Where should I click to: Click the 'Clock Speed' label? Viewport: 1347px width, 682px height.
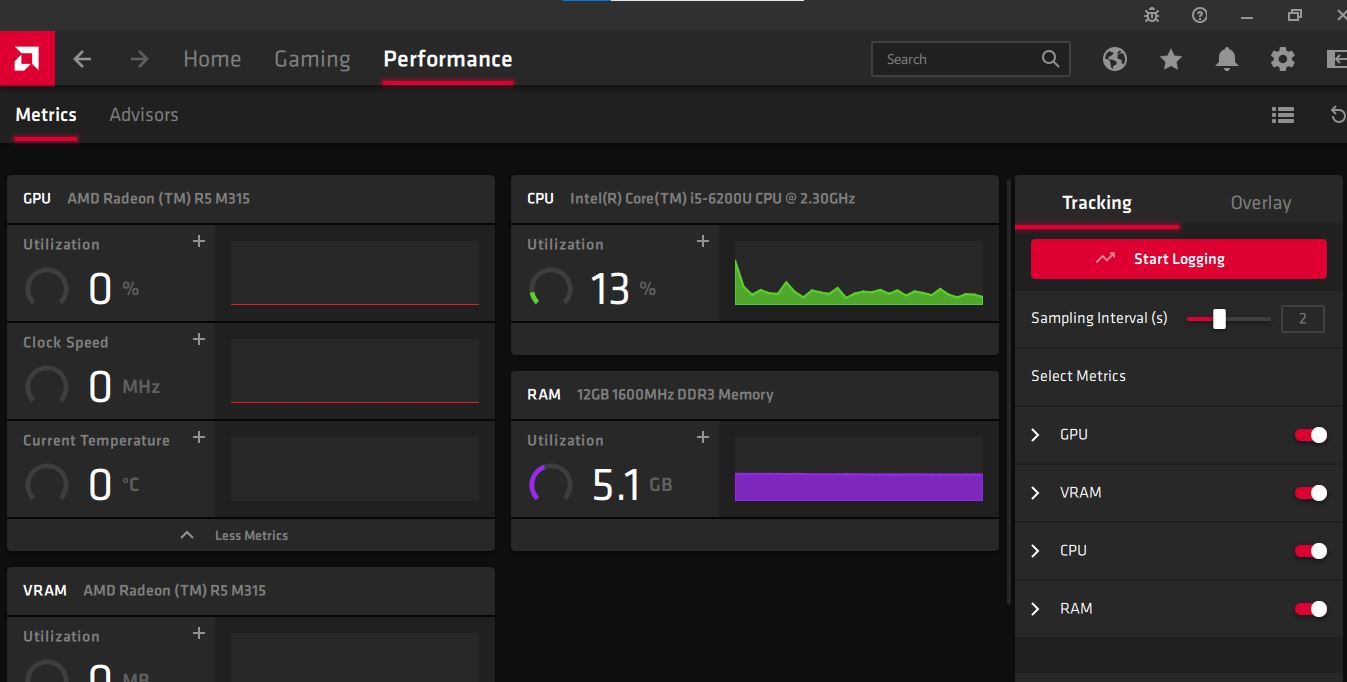coord(66,342)
